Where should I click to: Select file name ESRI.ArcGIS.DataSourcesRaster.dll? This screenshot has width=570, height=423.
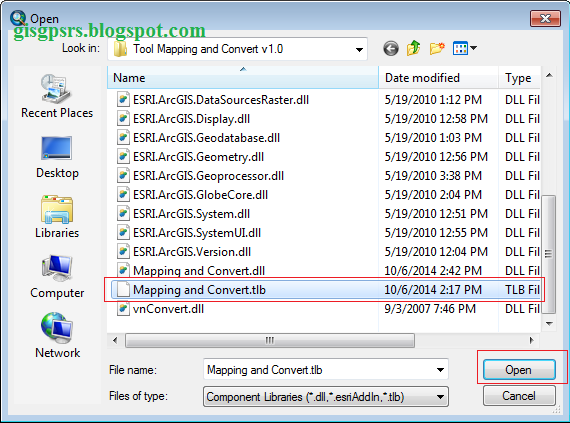tap(221, 100)
